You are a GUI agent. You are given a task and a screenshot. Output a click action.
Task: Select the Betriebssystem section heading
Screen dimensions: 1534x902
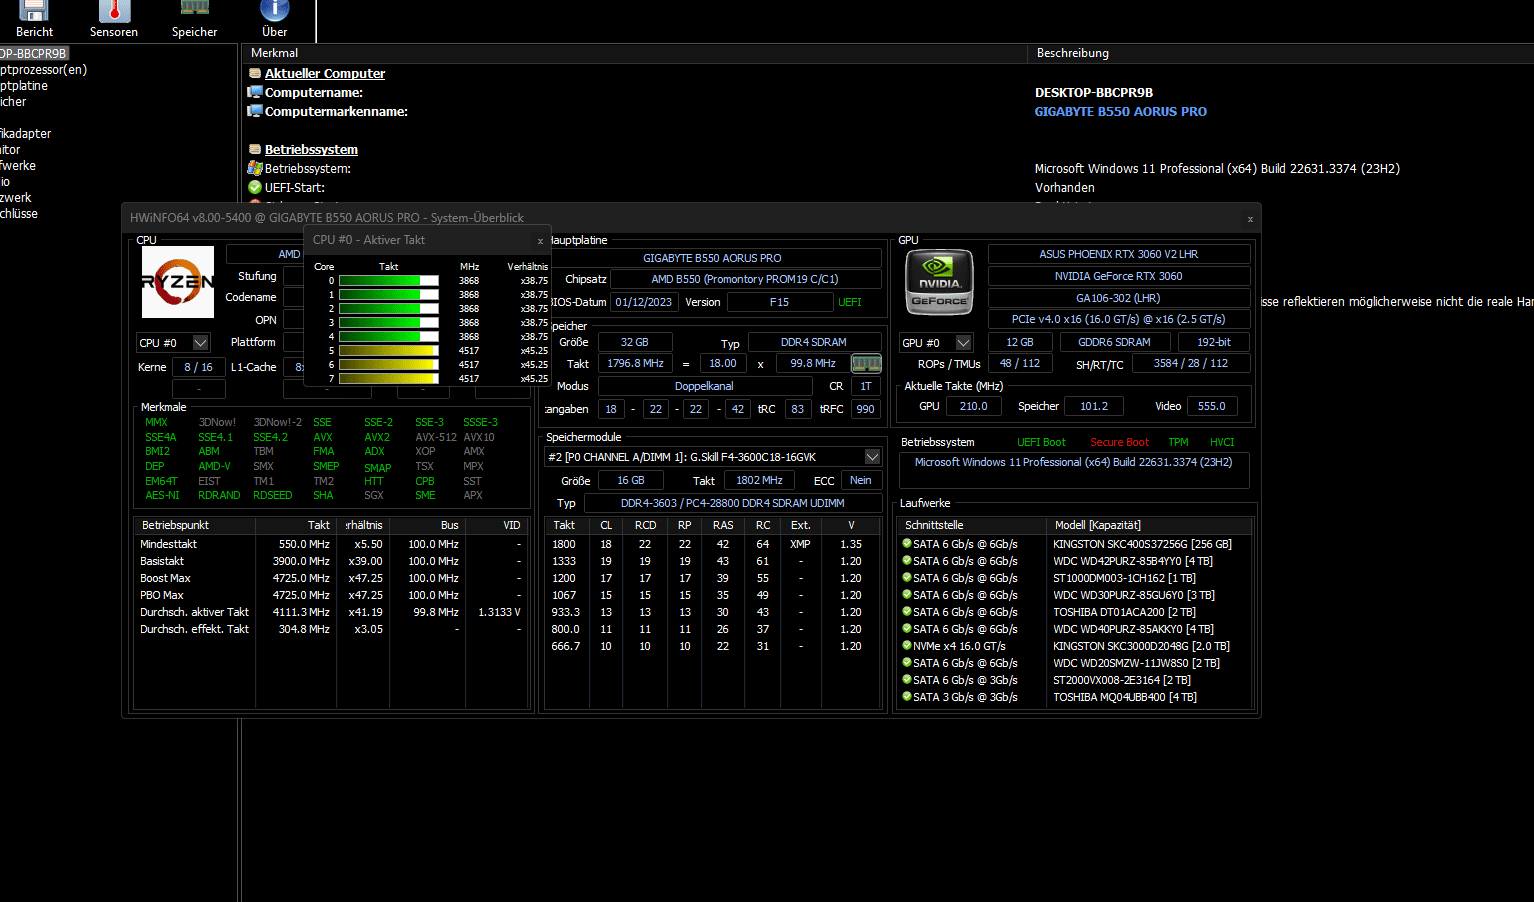tap(311, 150)
